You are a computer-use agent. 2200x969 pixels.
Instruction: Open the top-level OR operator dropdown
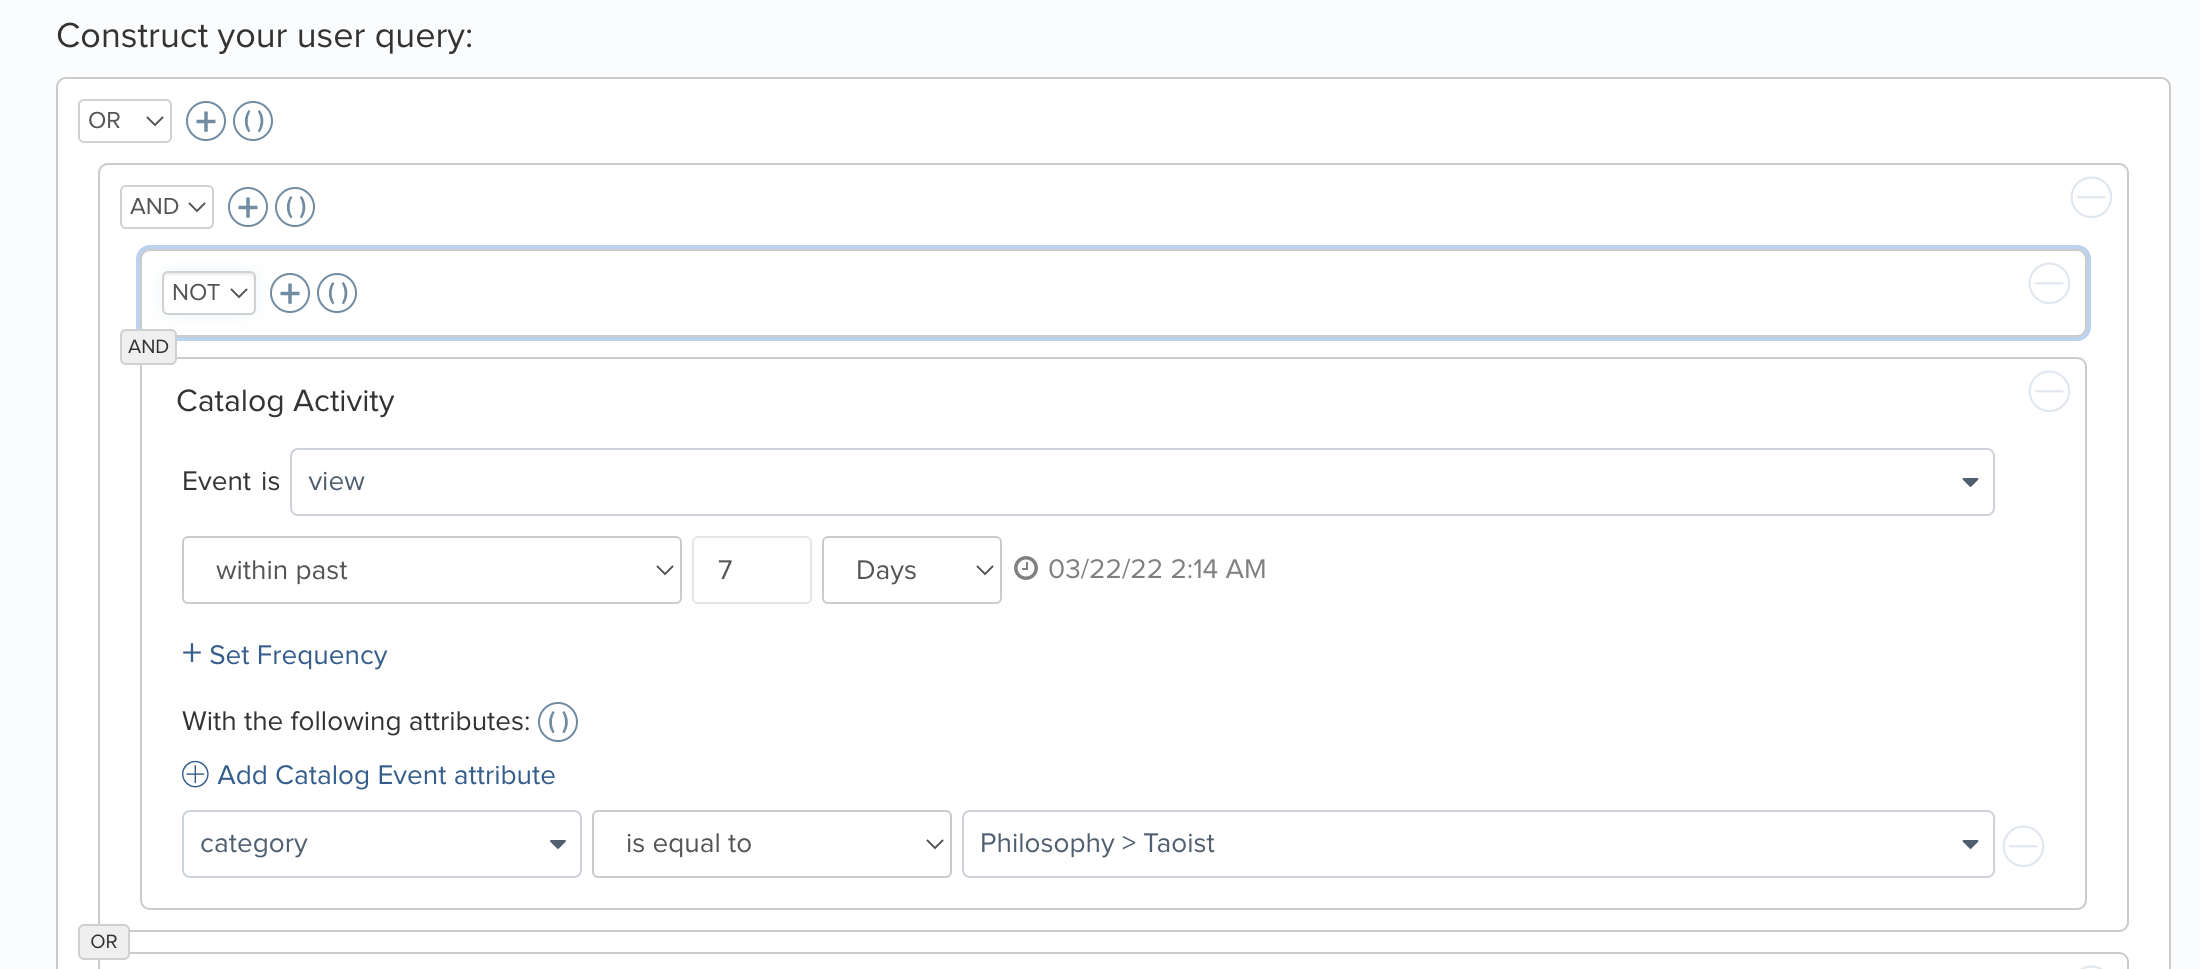click(x=125, y=121)
